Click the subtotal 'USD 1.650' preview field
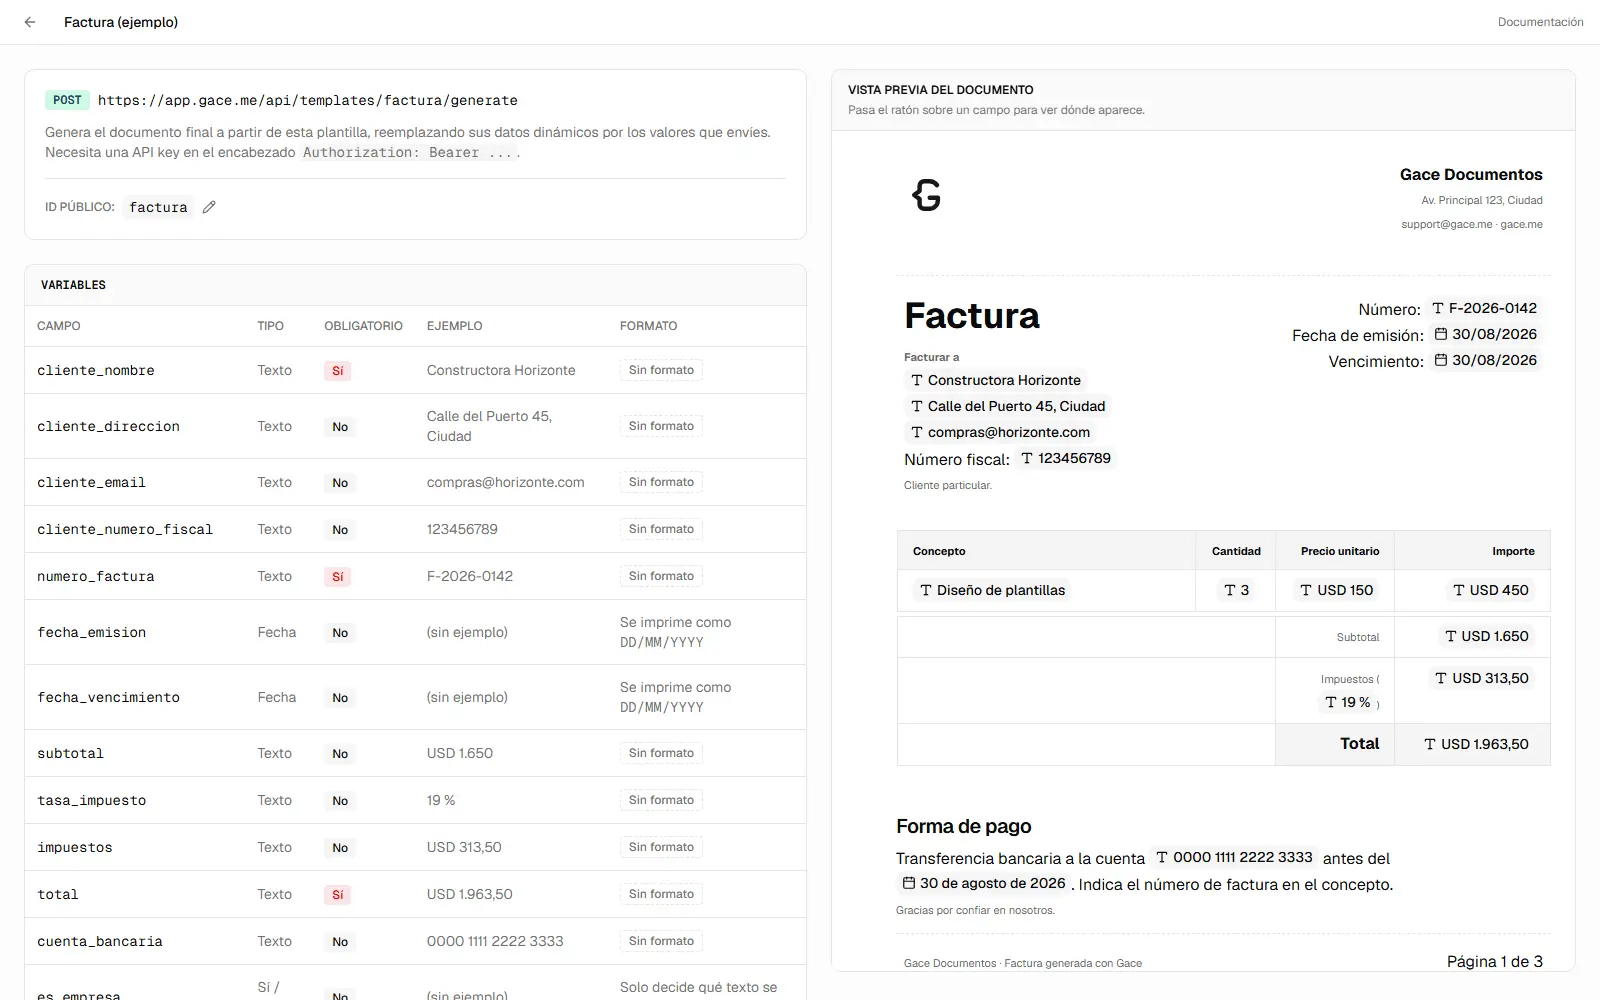 tap(1487, 636)
